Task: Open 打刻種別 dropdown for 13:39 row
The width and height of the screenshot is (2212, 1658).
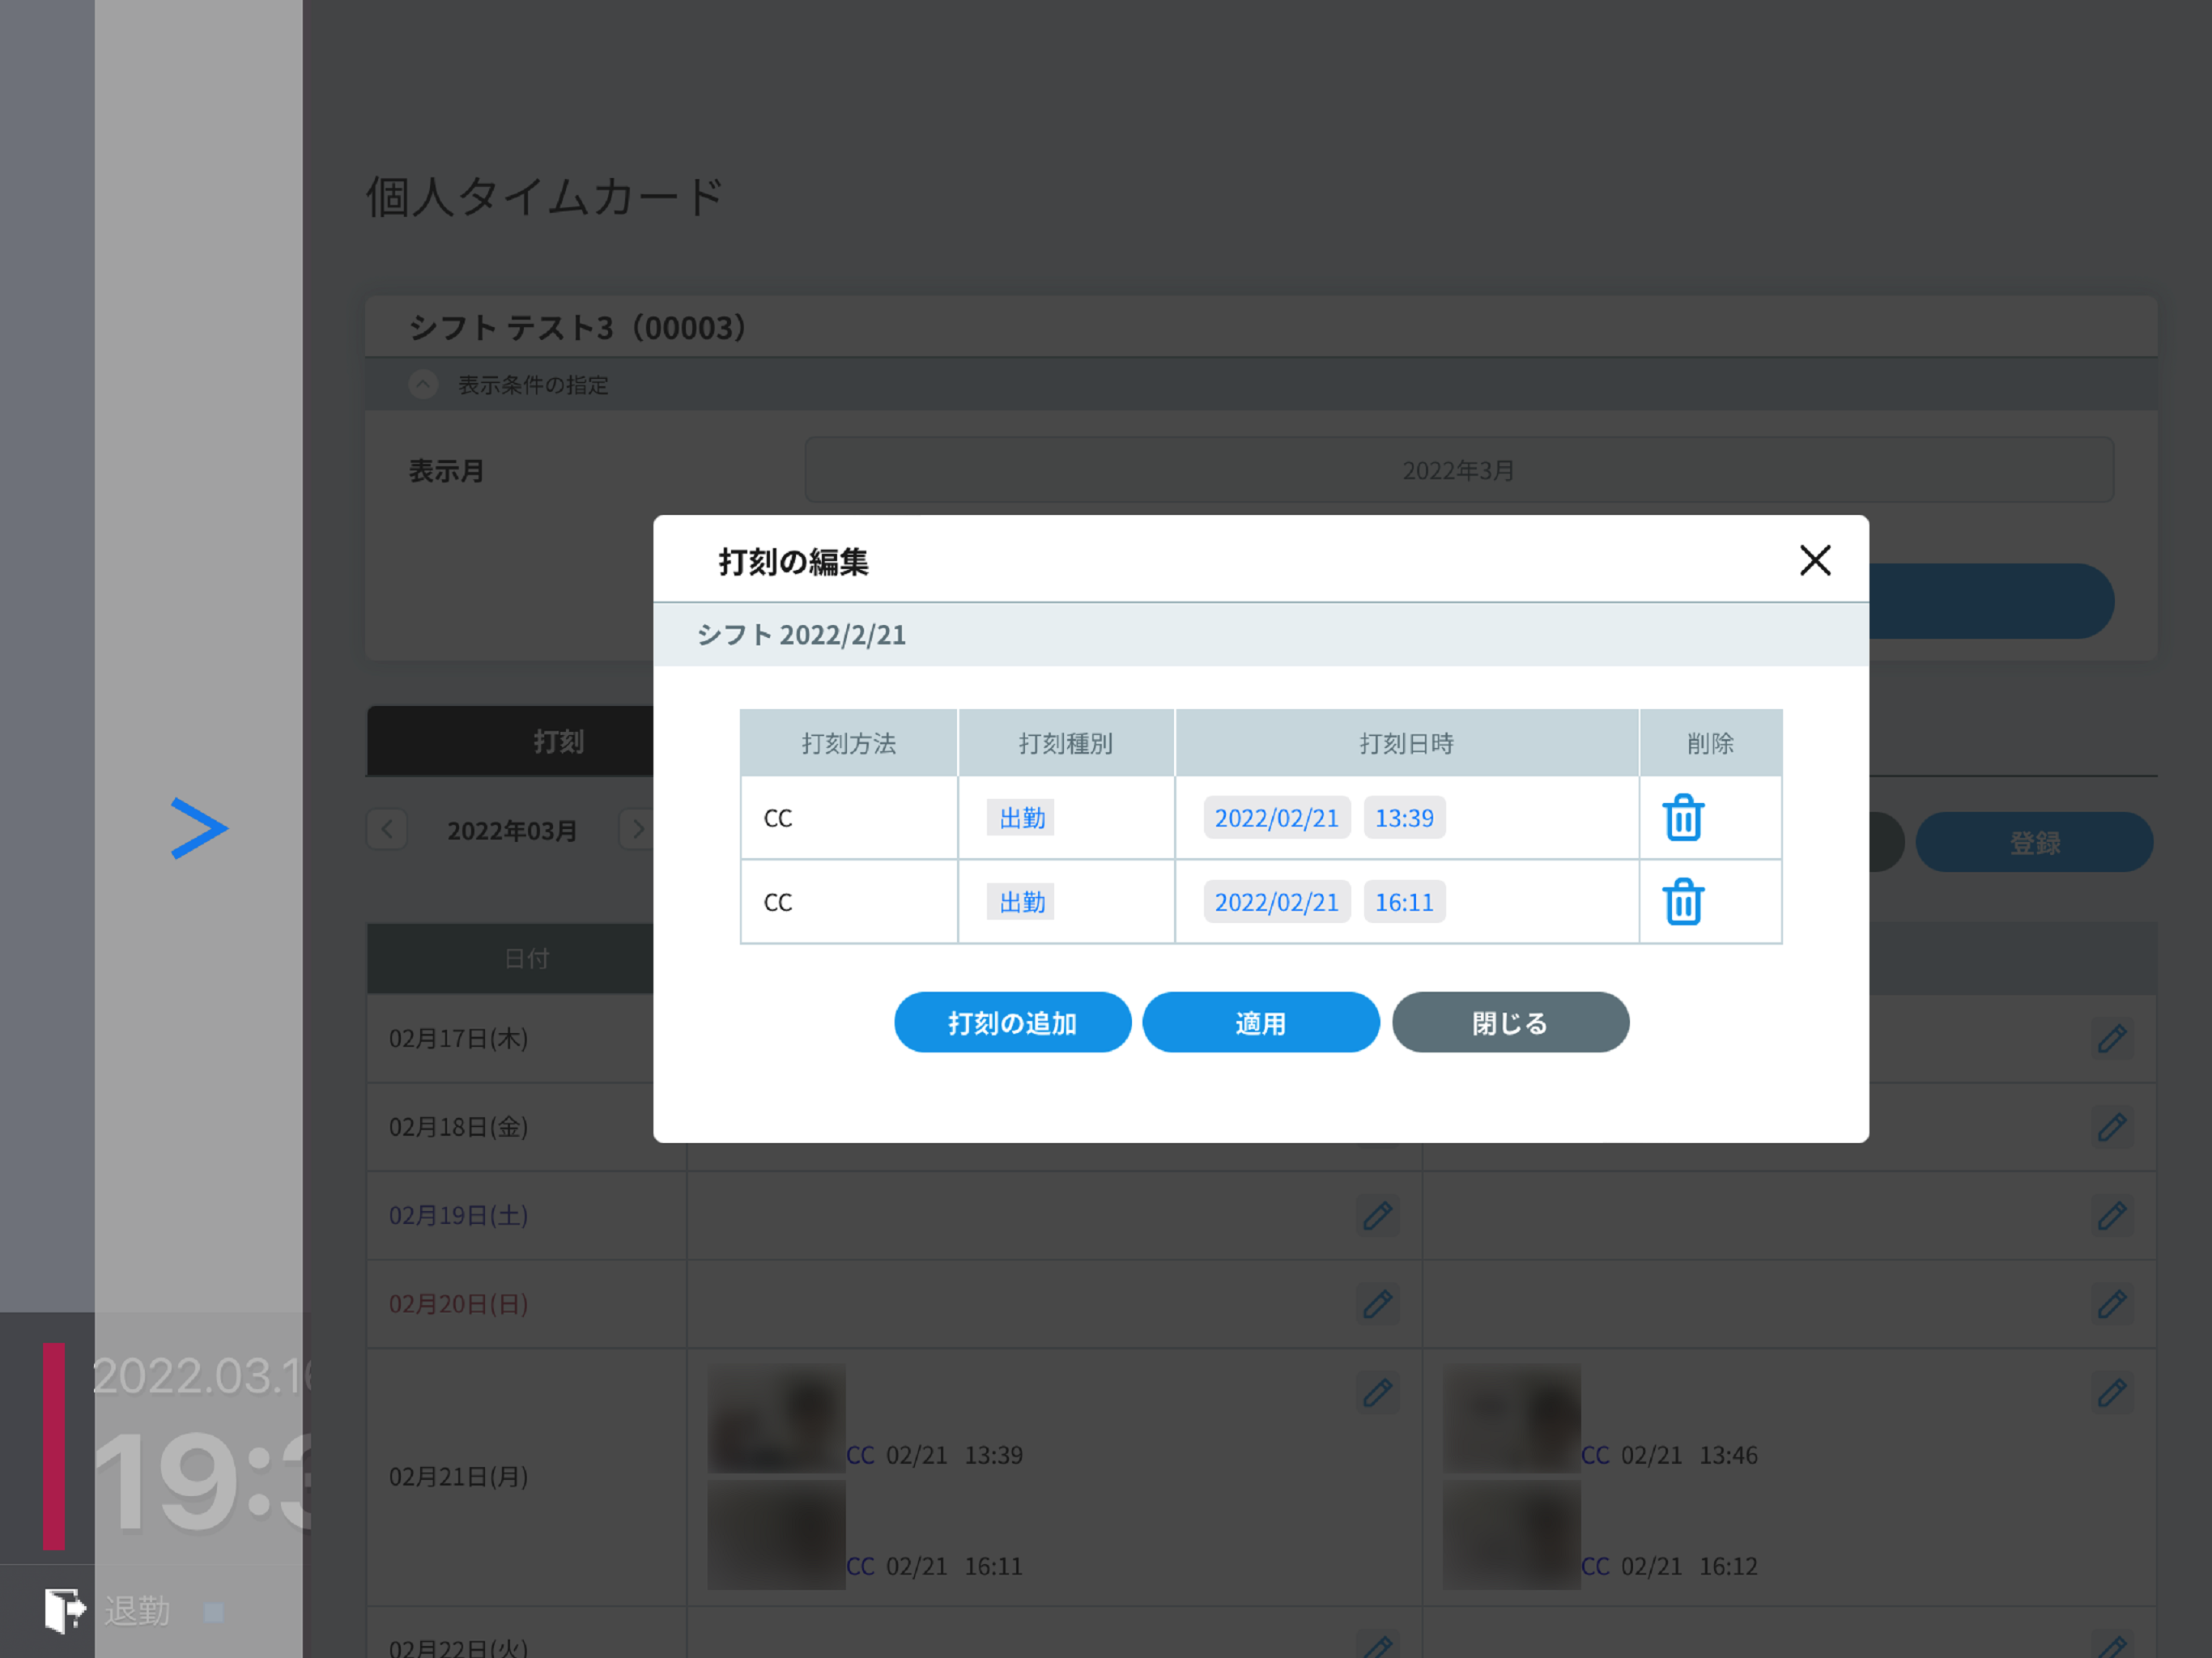Action: (1021, 818)
